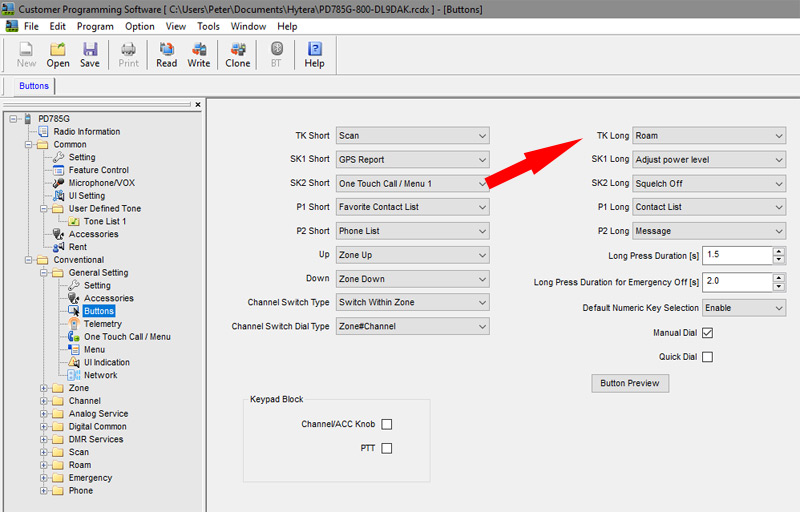Expand the Zone folder
Image resolution: width=800 pixels, height=512 pixels.
pos(44,388)
